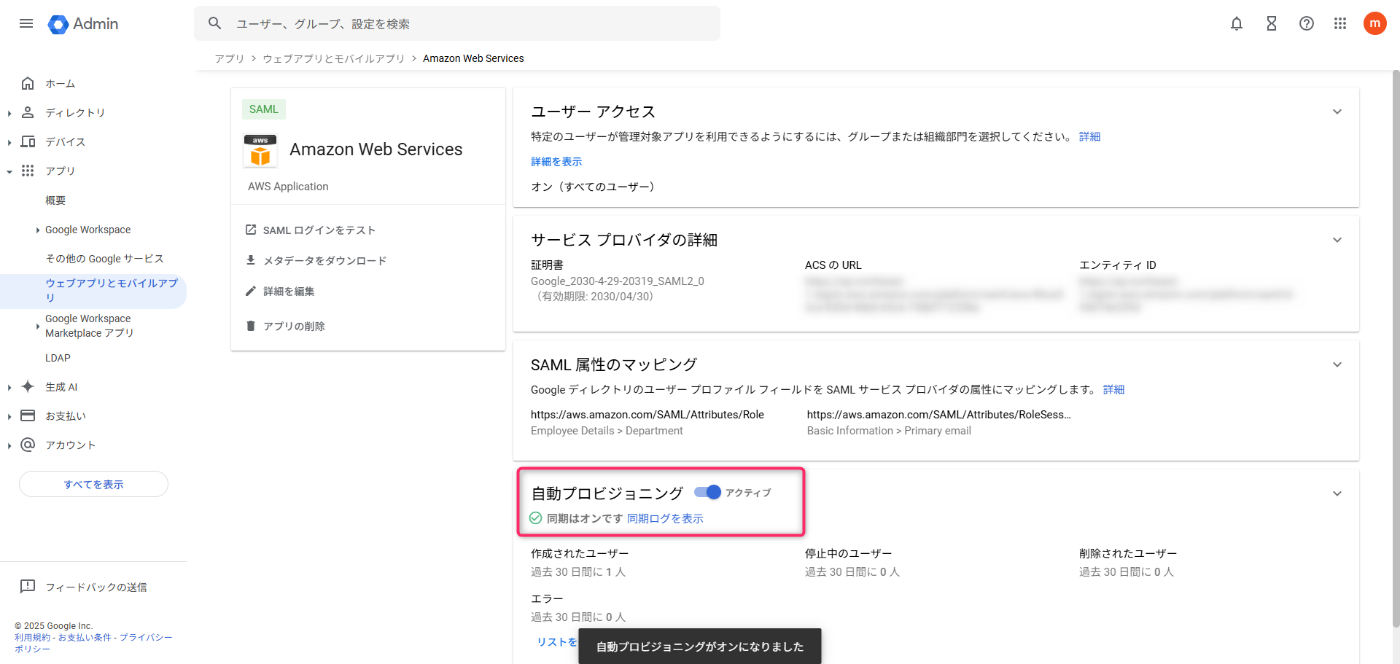Click 詳細を表示 under ユーザー アクセス
Viewport: 1400px width, 664px height.
click(x=556, y=161)
